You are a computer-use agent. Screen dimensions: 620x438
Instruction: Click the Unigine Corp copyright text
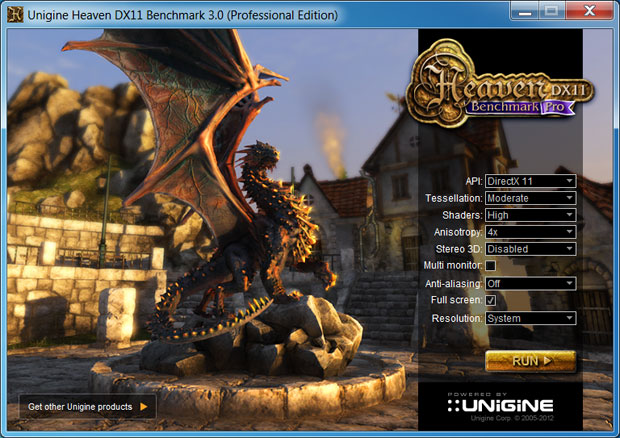click(512, 418)
